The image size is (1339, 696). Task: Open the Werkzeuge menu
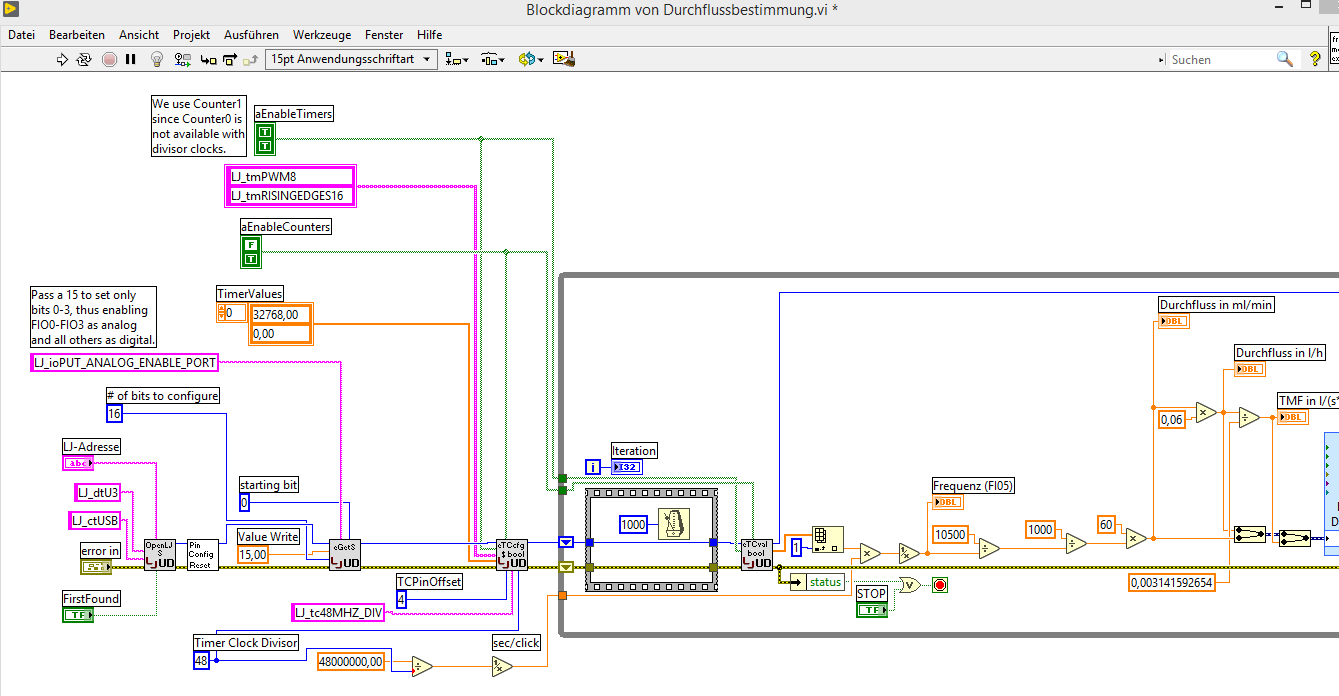322,35
